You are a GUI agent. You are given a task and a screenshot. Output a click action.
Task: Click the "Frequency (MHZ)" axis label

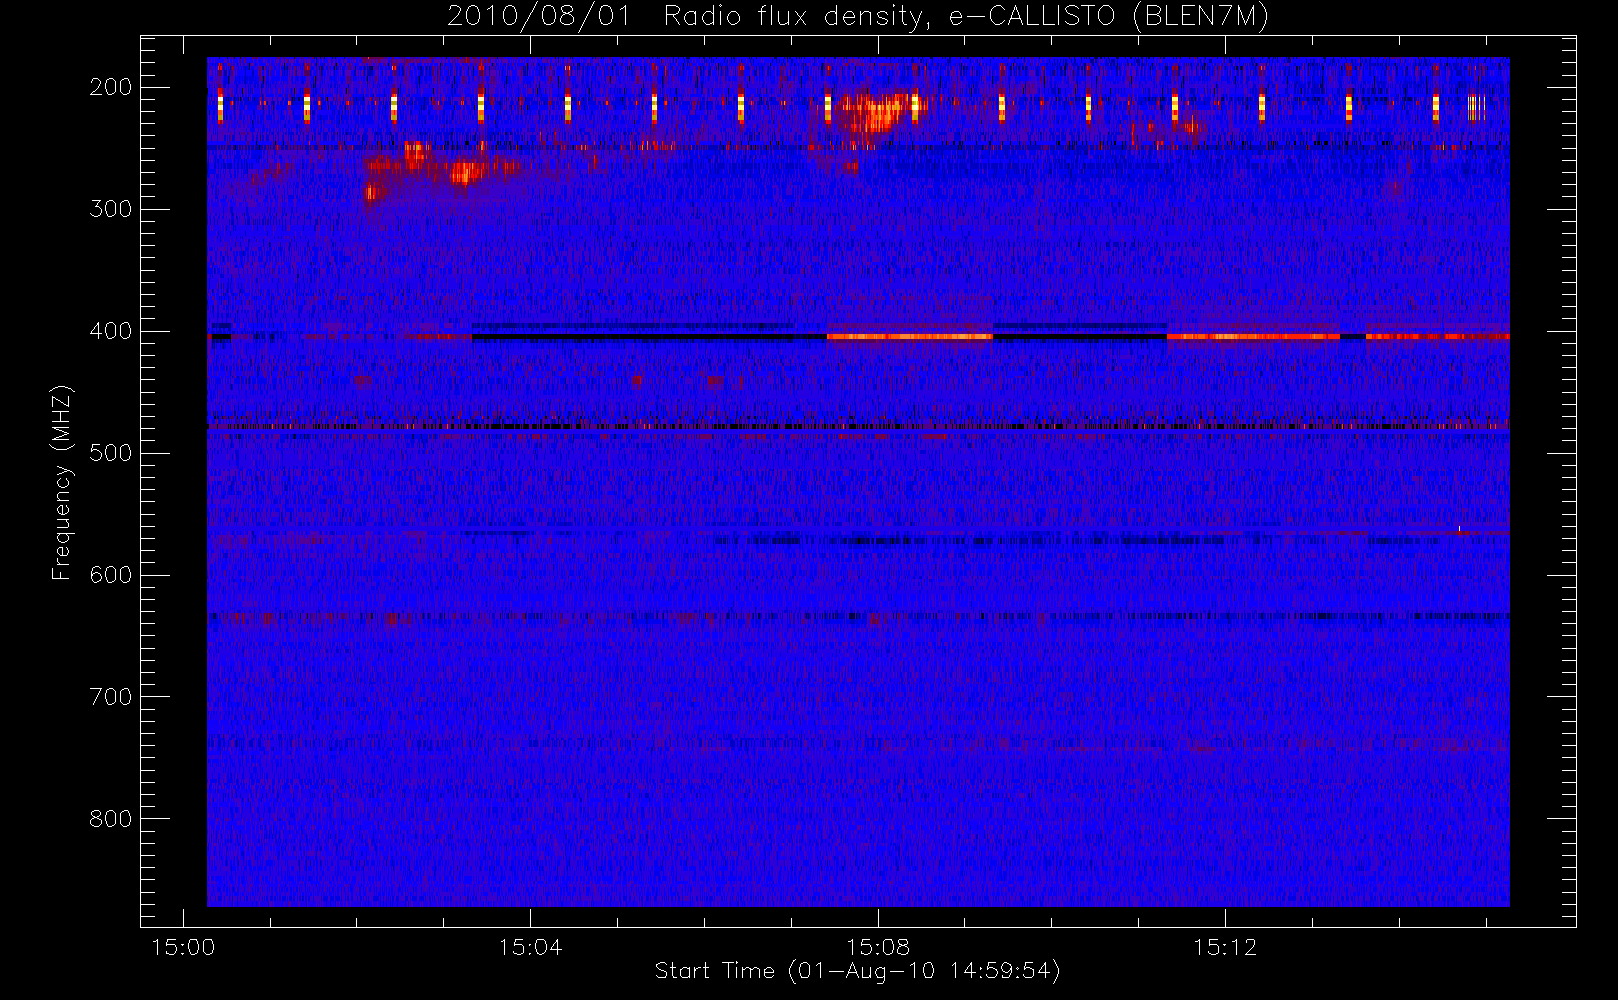[62, 483]
